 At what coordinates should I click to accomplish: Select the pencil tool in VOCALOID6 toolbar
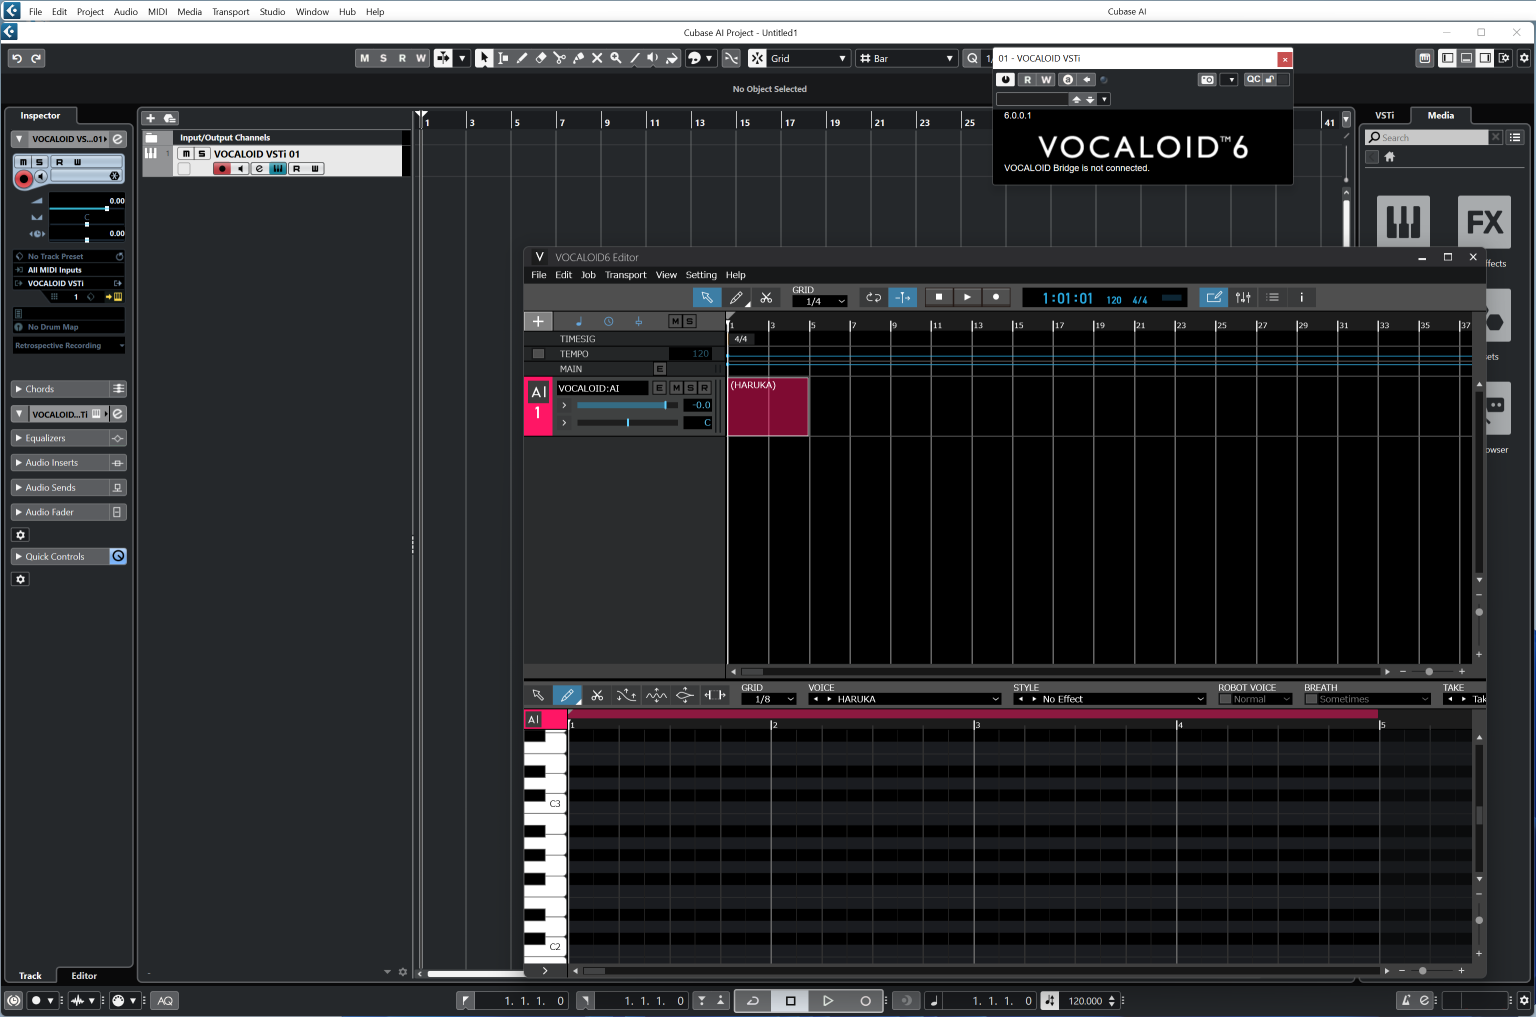pyautogui.click(x=737, y=297)
